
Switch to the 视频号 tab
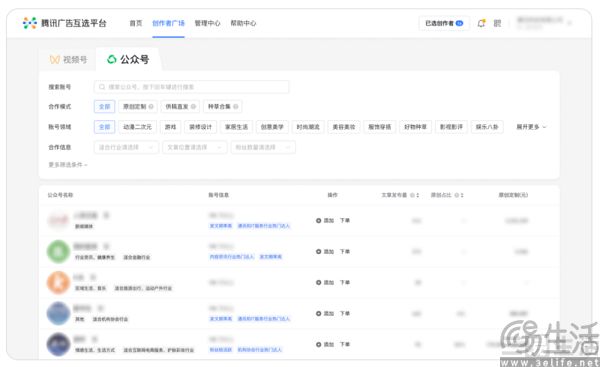coord(68,60)
